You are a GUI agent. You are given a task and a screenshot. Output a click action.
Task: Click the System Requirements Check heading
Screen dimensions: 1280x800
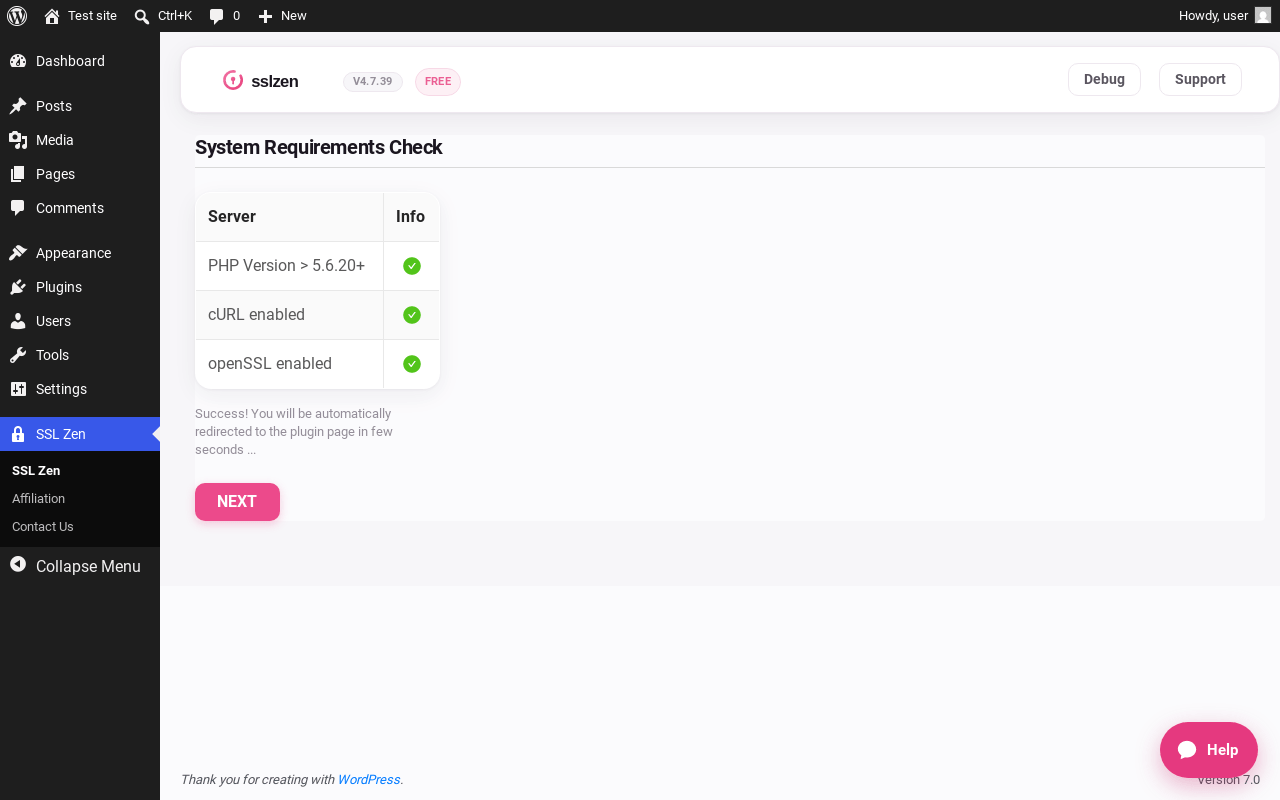[319, 147]
